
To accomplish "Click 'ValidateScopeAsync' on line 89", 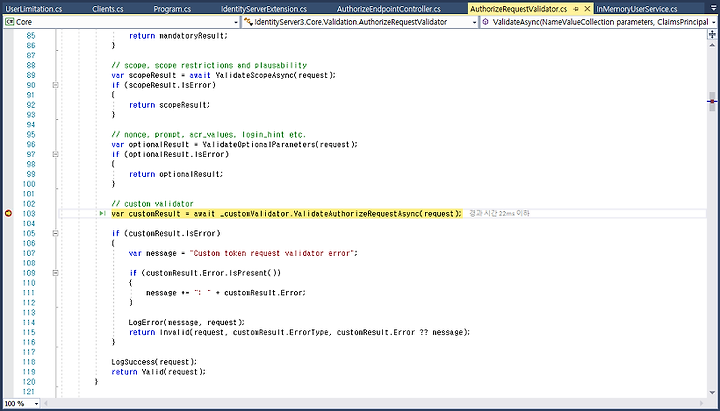I will [255, 75].
